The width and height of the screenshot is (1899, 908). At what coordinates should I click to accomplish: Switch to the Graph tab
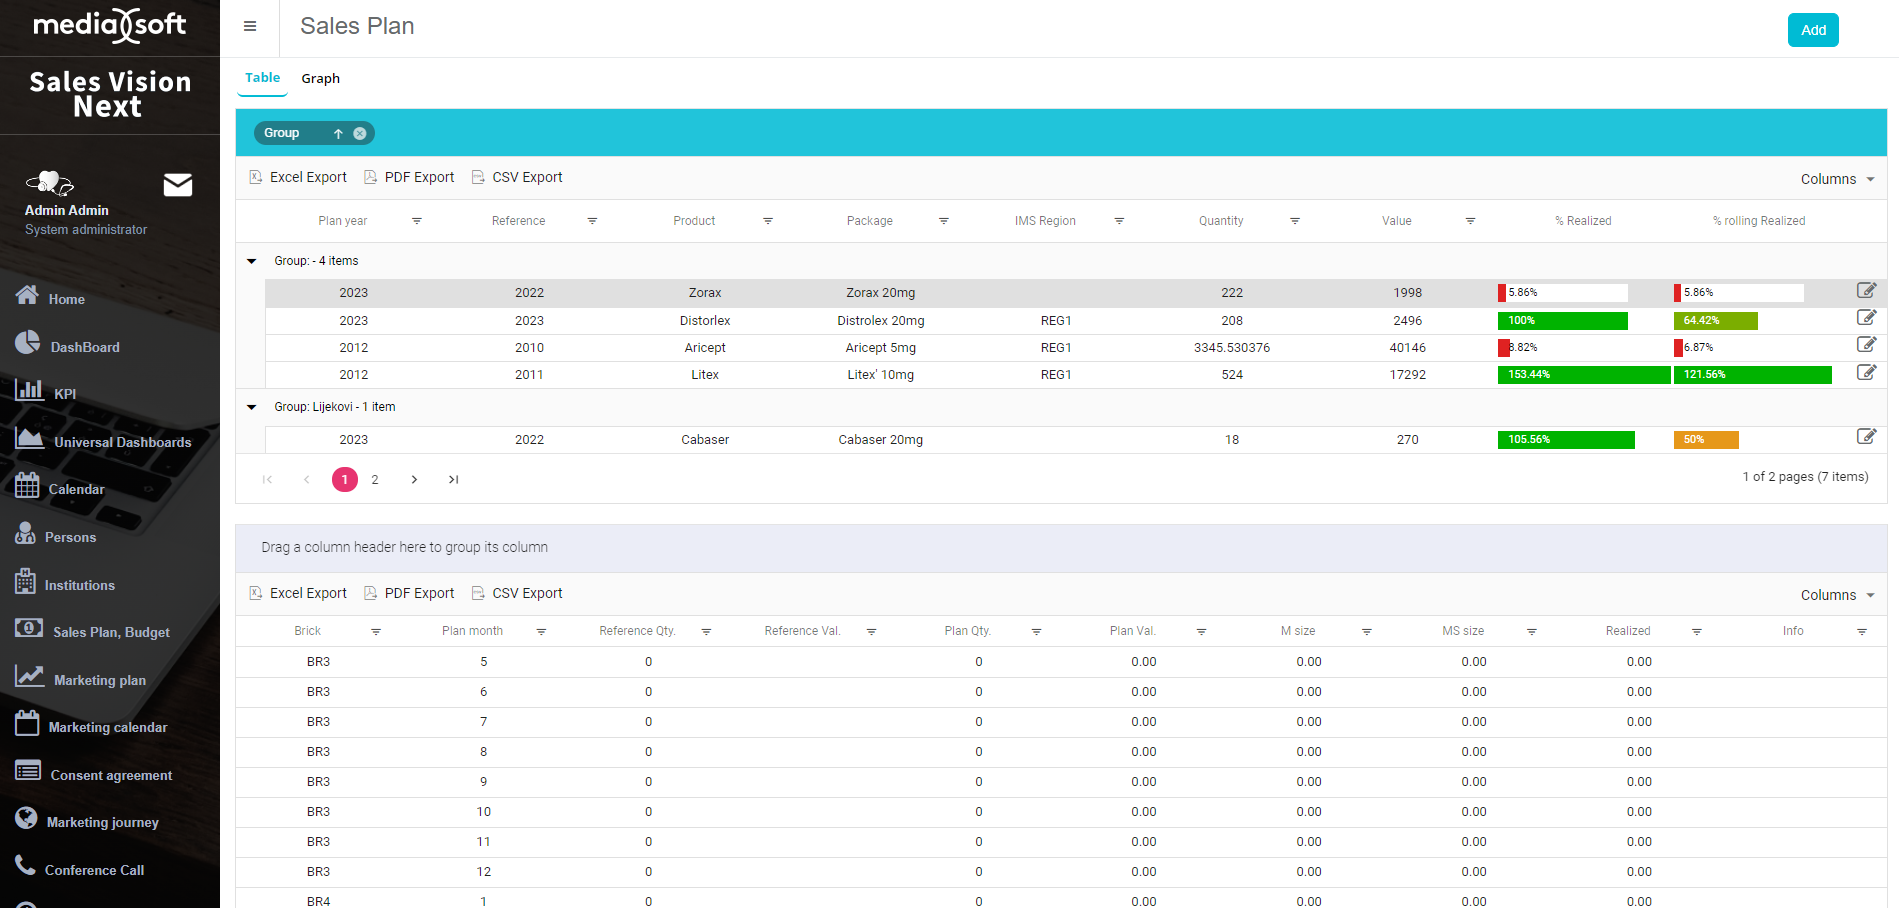coord(320,78)
